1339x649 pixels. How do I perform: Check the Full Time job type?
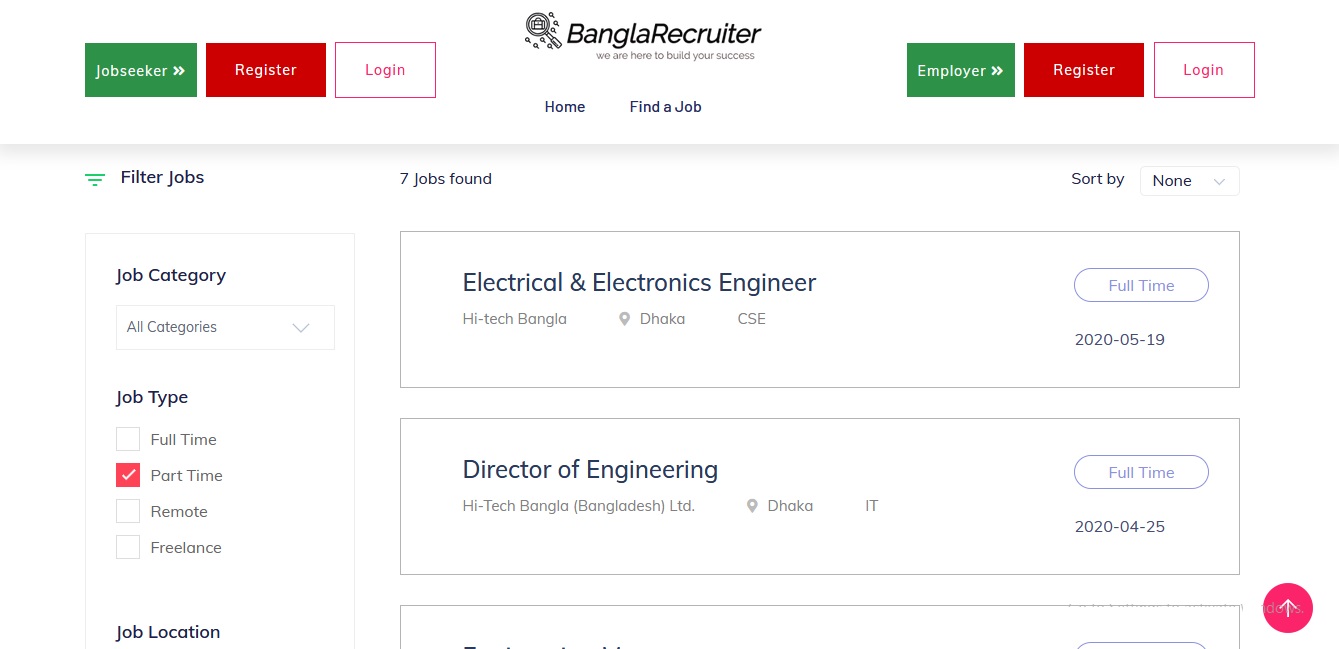(128, 440)
